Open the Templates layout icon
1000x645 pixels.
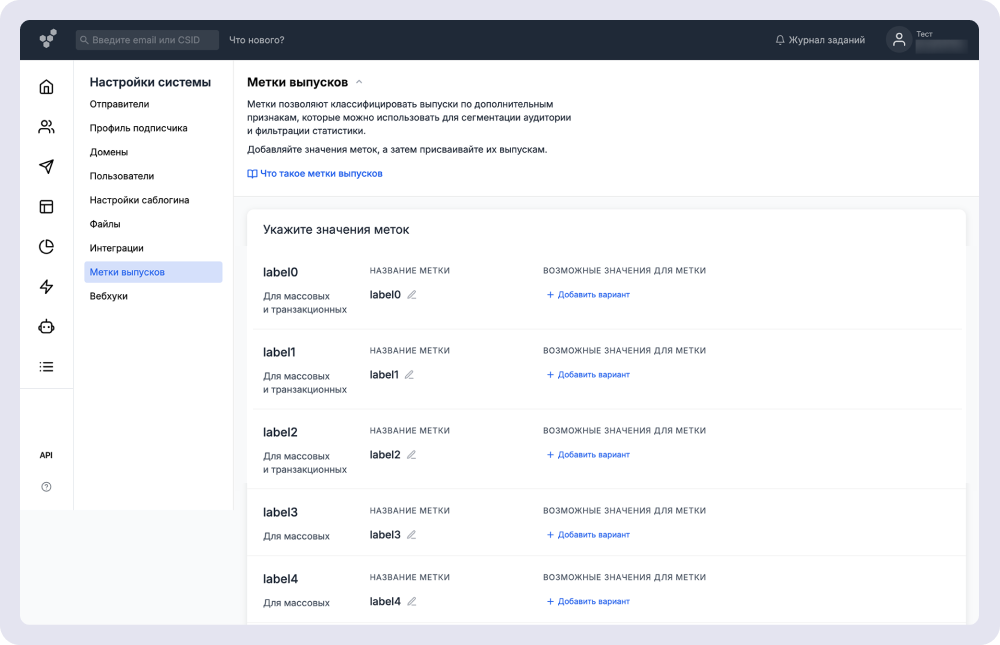point(46,207)
